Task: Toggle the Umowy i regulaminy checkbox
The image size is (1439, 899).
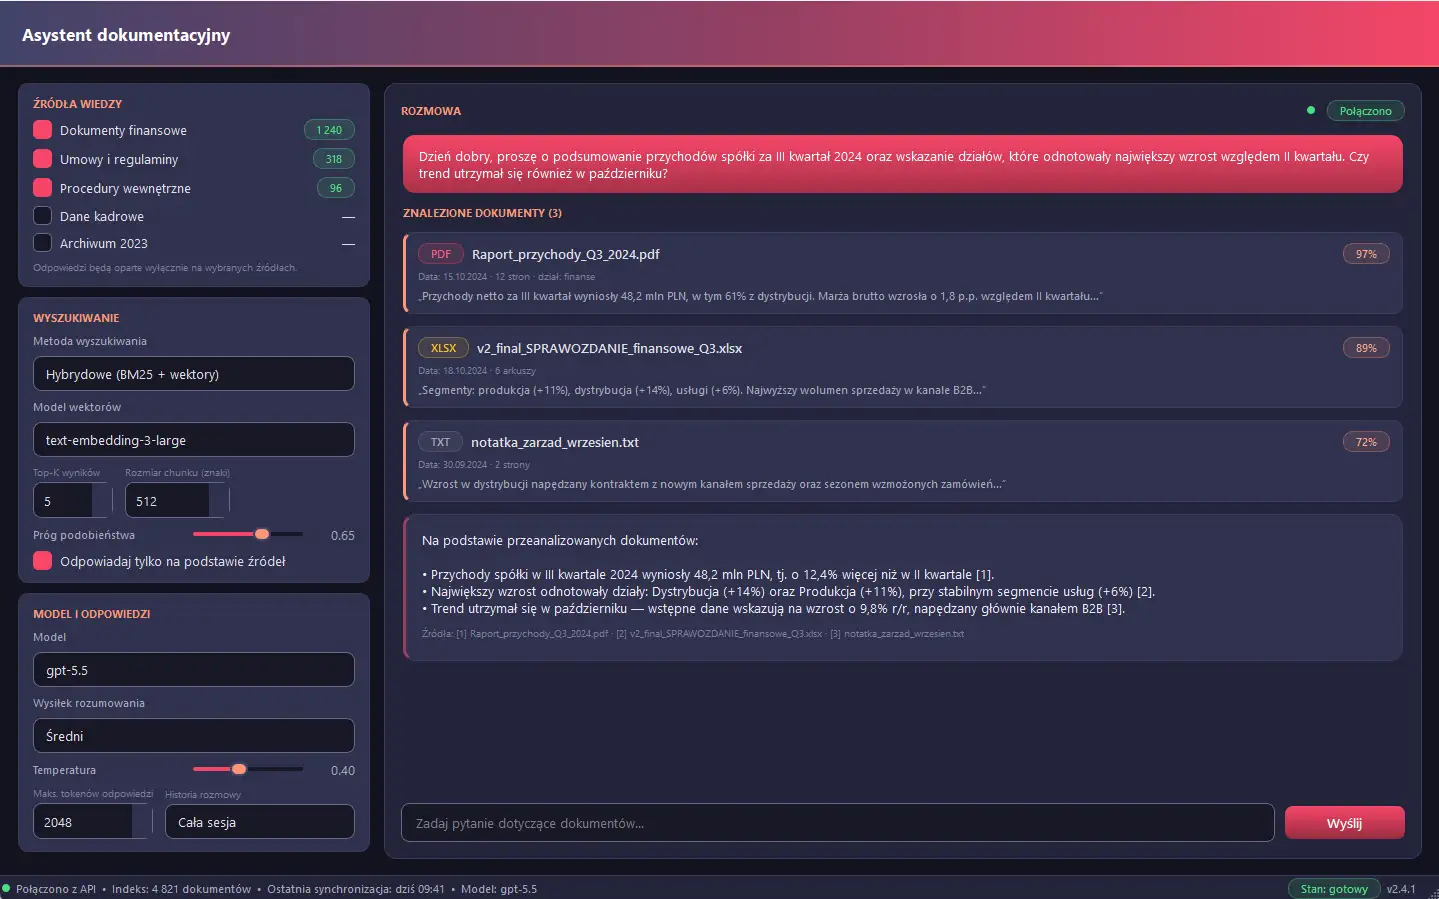Action: (42, 159)
